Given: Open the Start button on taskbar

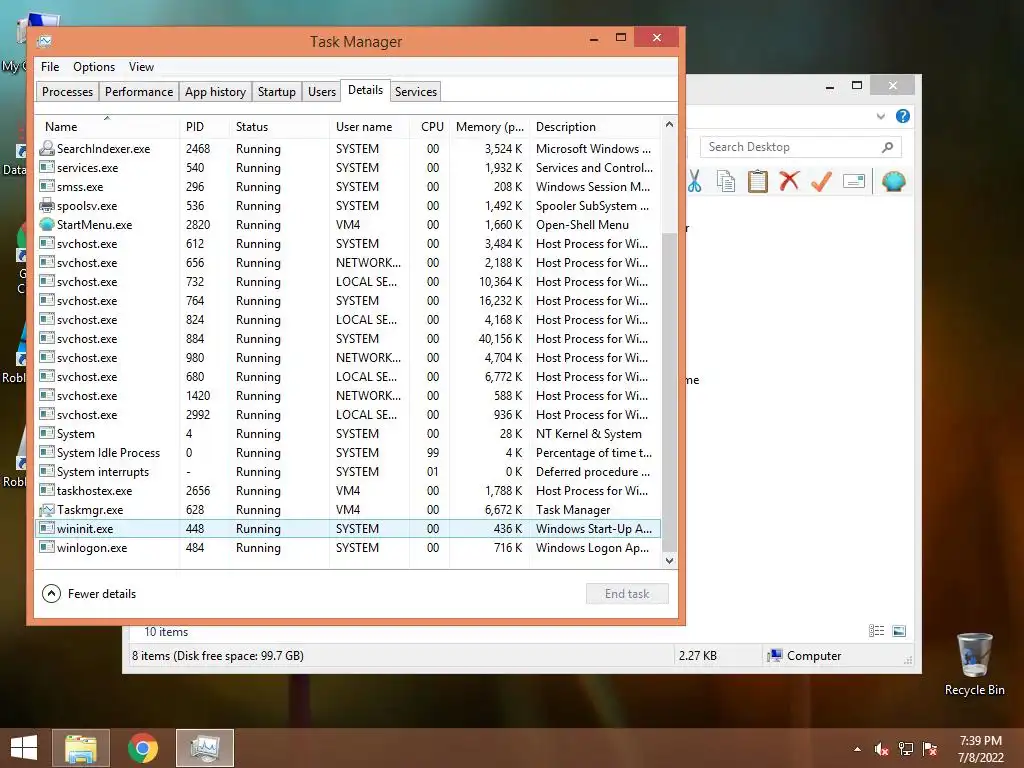Looking at the screenshot, I should [24, 748].
